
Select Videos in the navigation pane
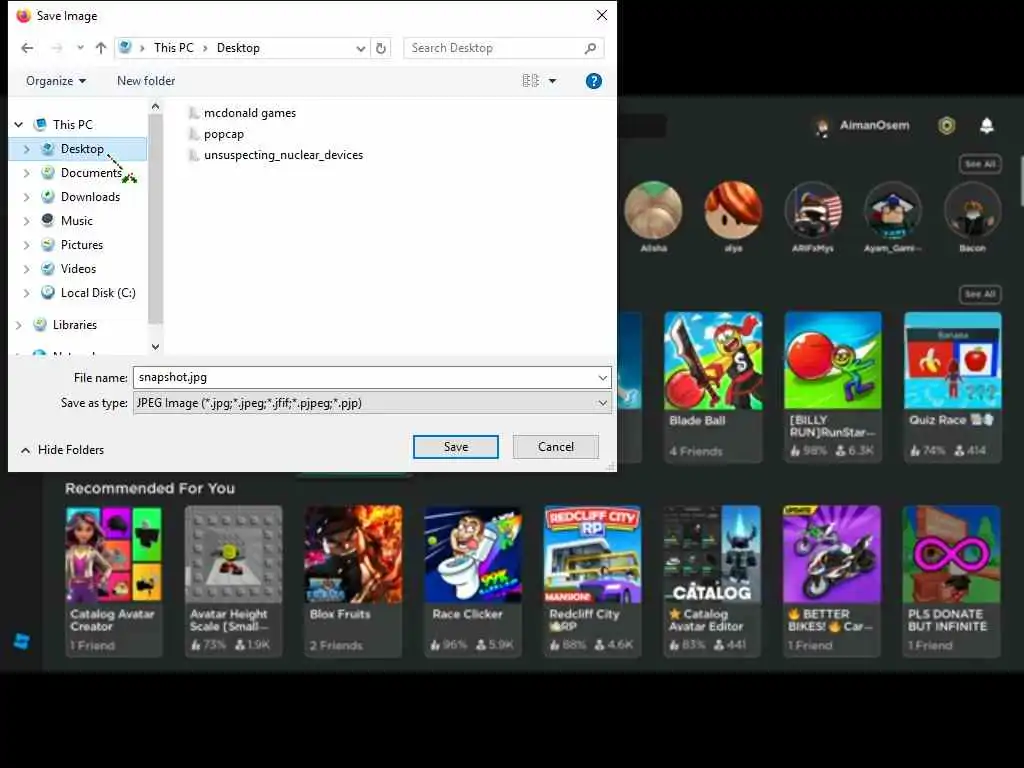(78, 268)
